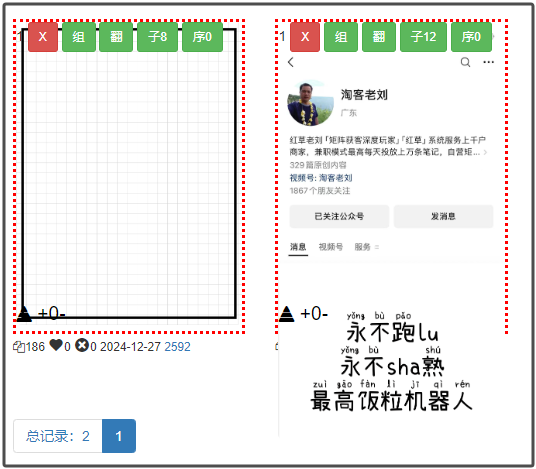Screen dimensions: 536x469
Task: Select the 视频号 tab
Action: [x=331, y=247]
